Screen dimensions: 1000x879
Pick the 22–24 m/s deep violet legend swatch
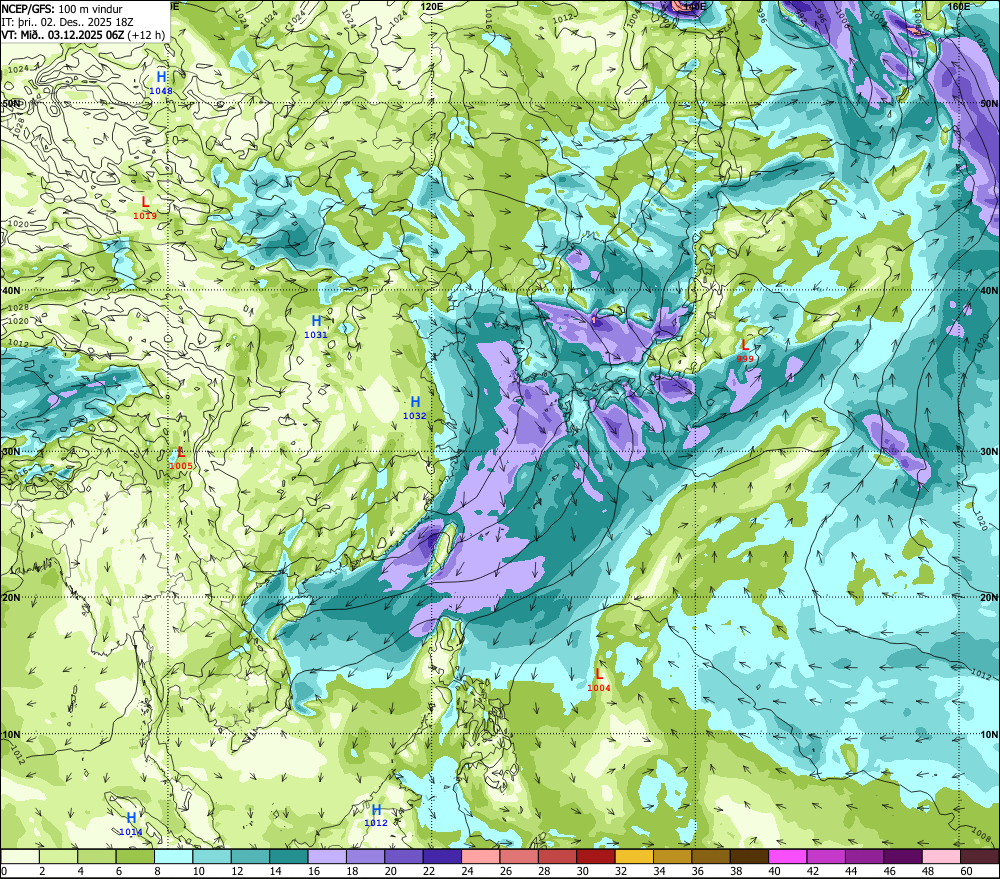(x=443, y=857)
